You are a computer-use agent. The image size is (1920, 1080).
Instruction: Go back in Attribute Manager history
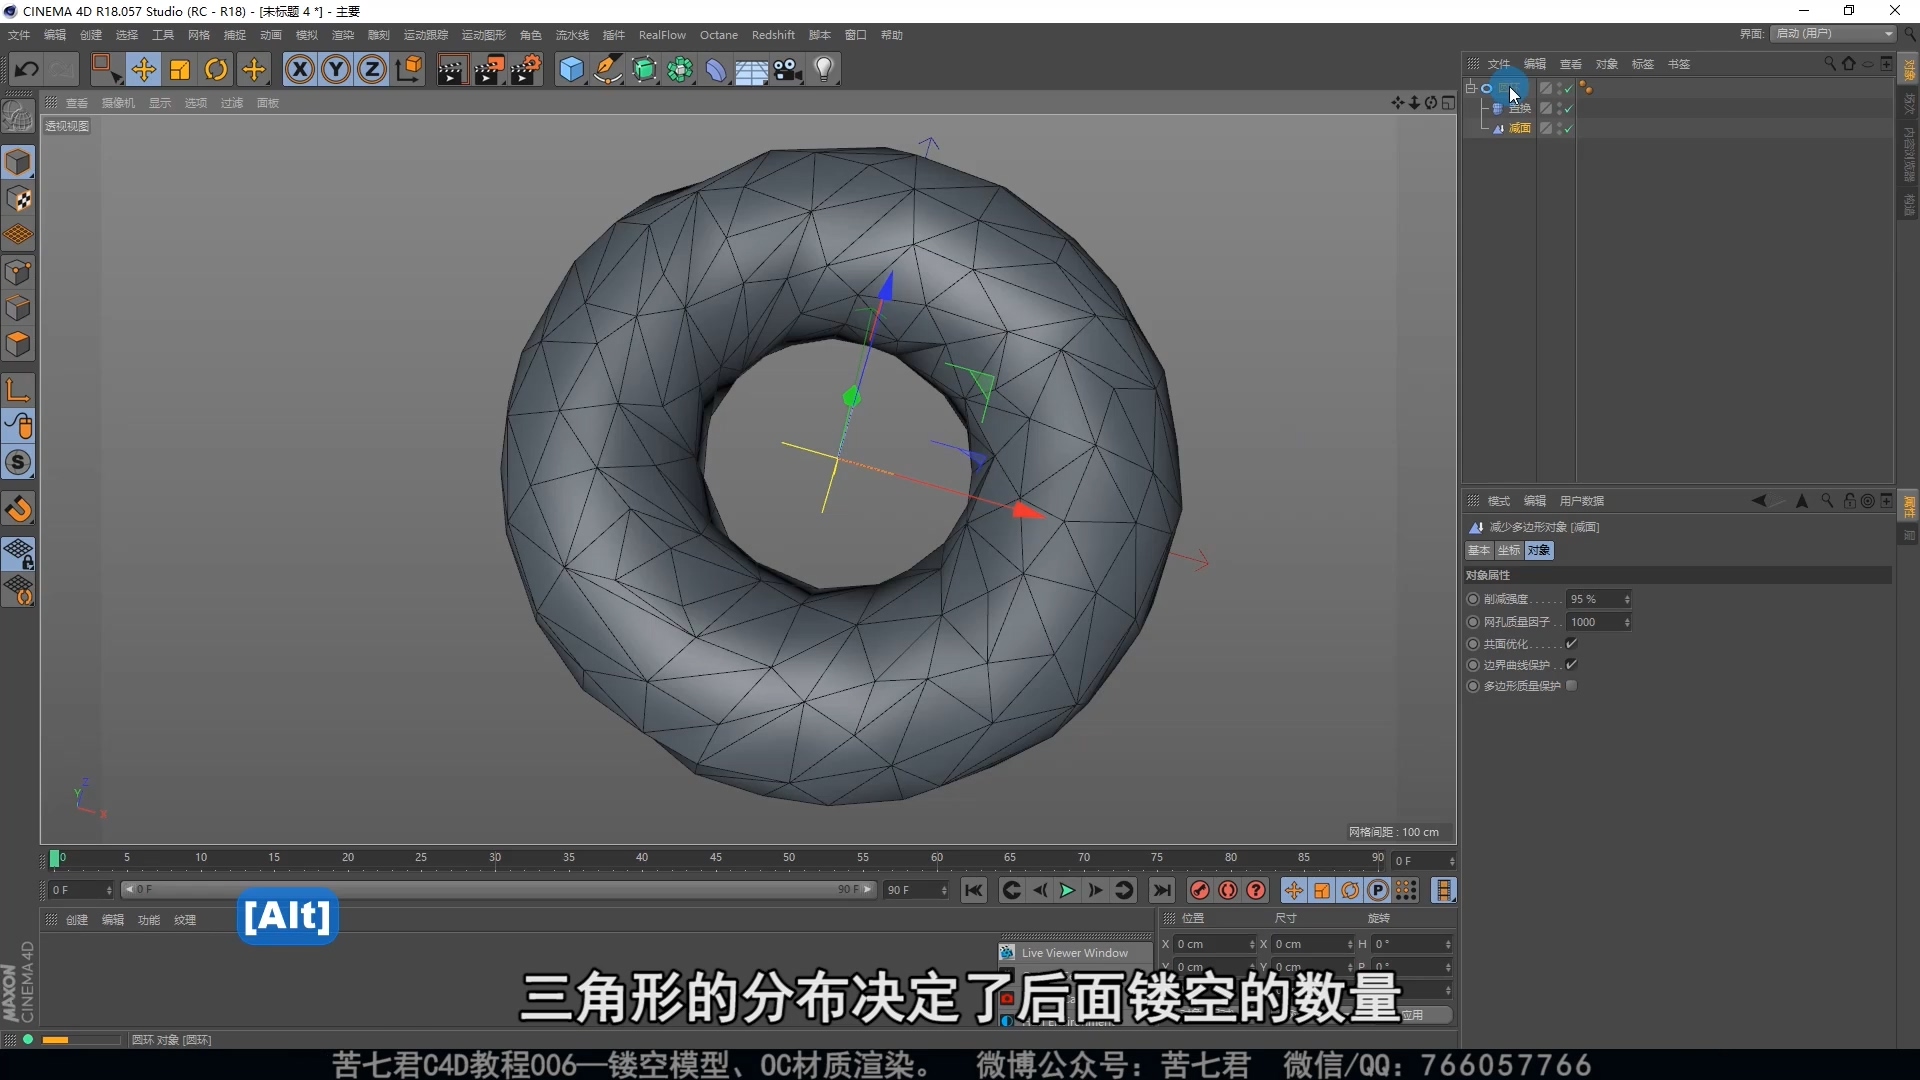[1759, 501]
